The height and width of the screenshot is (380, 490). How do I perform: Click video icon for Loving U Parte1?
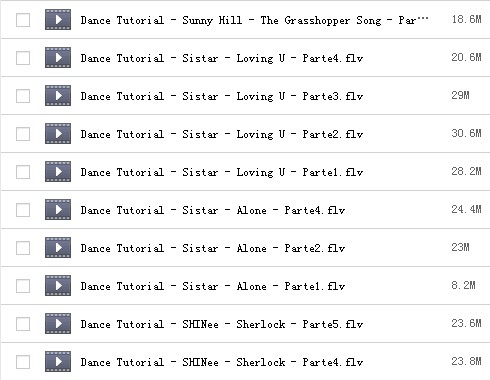pos(58,172)
